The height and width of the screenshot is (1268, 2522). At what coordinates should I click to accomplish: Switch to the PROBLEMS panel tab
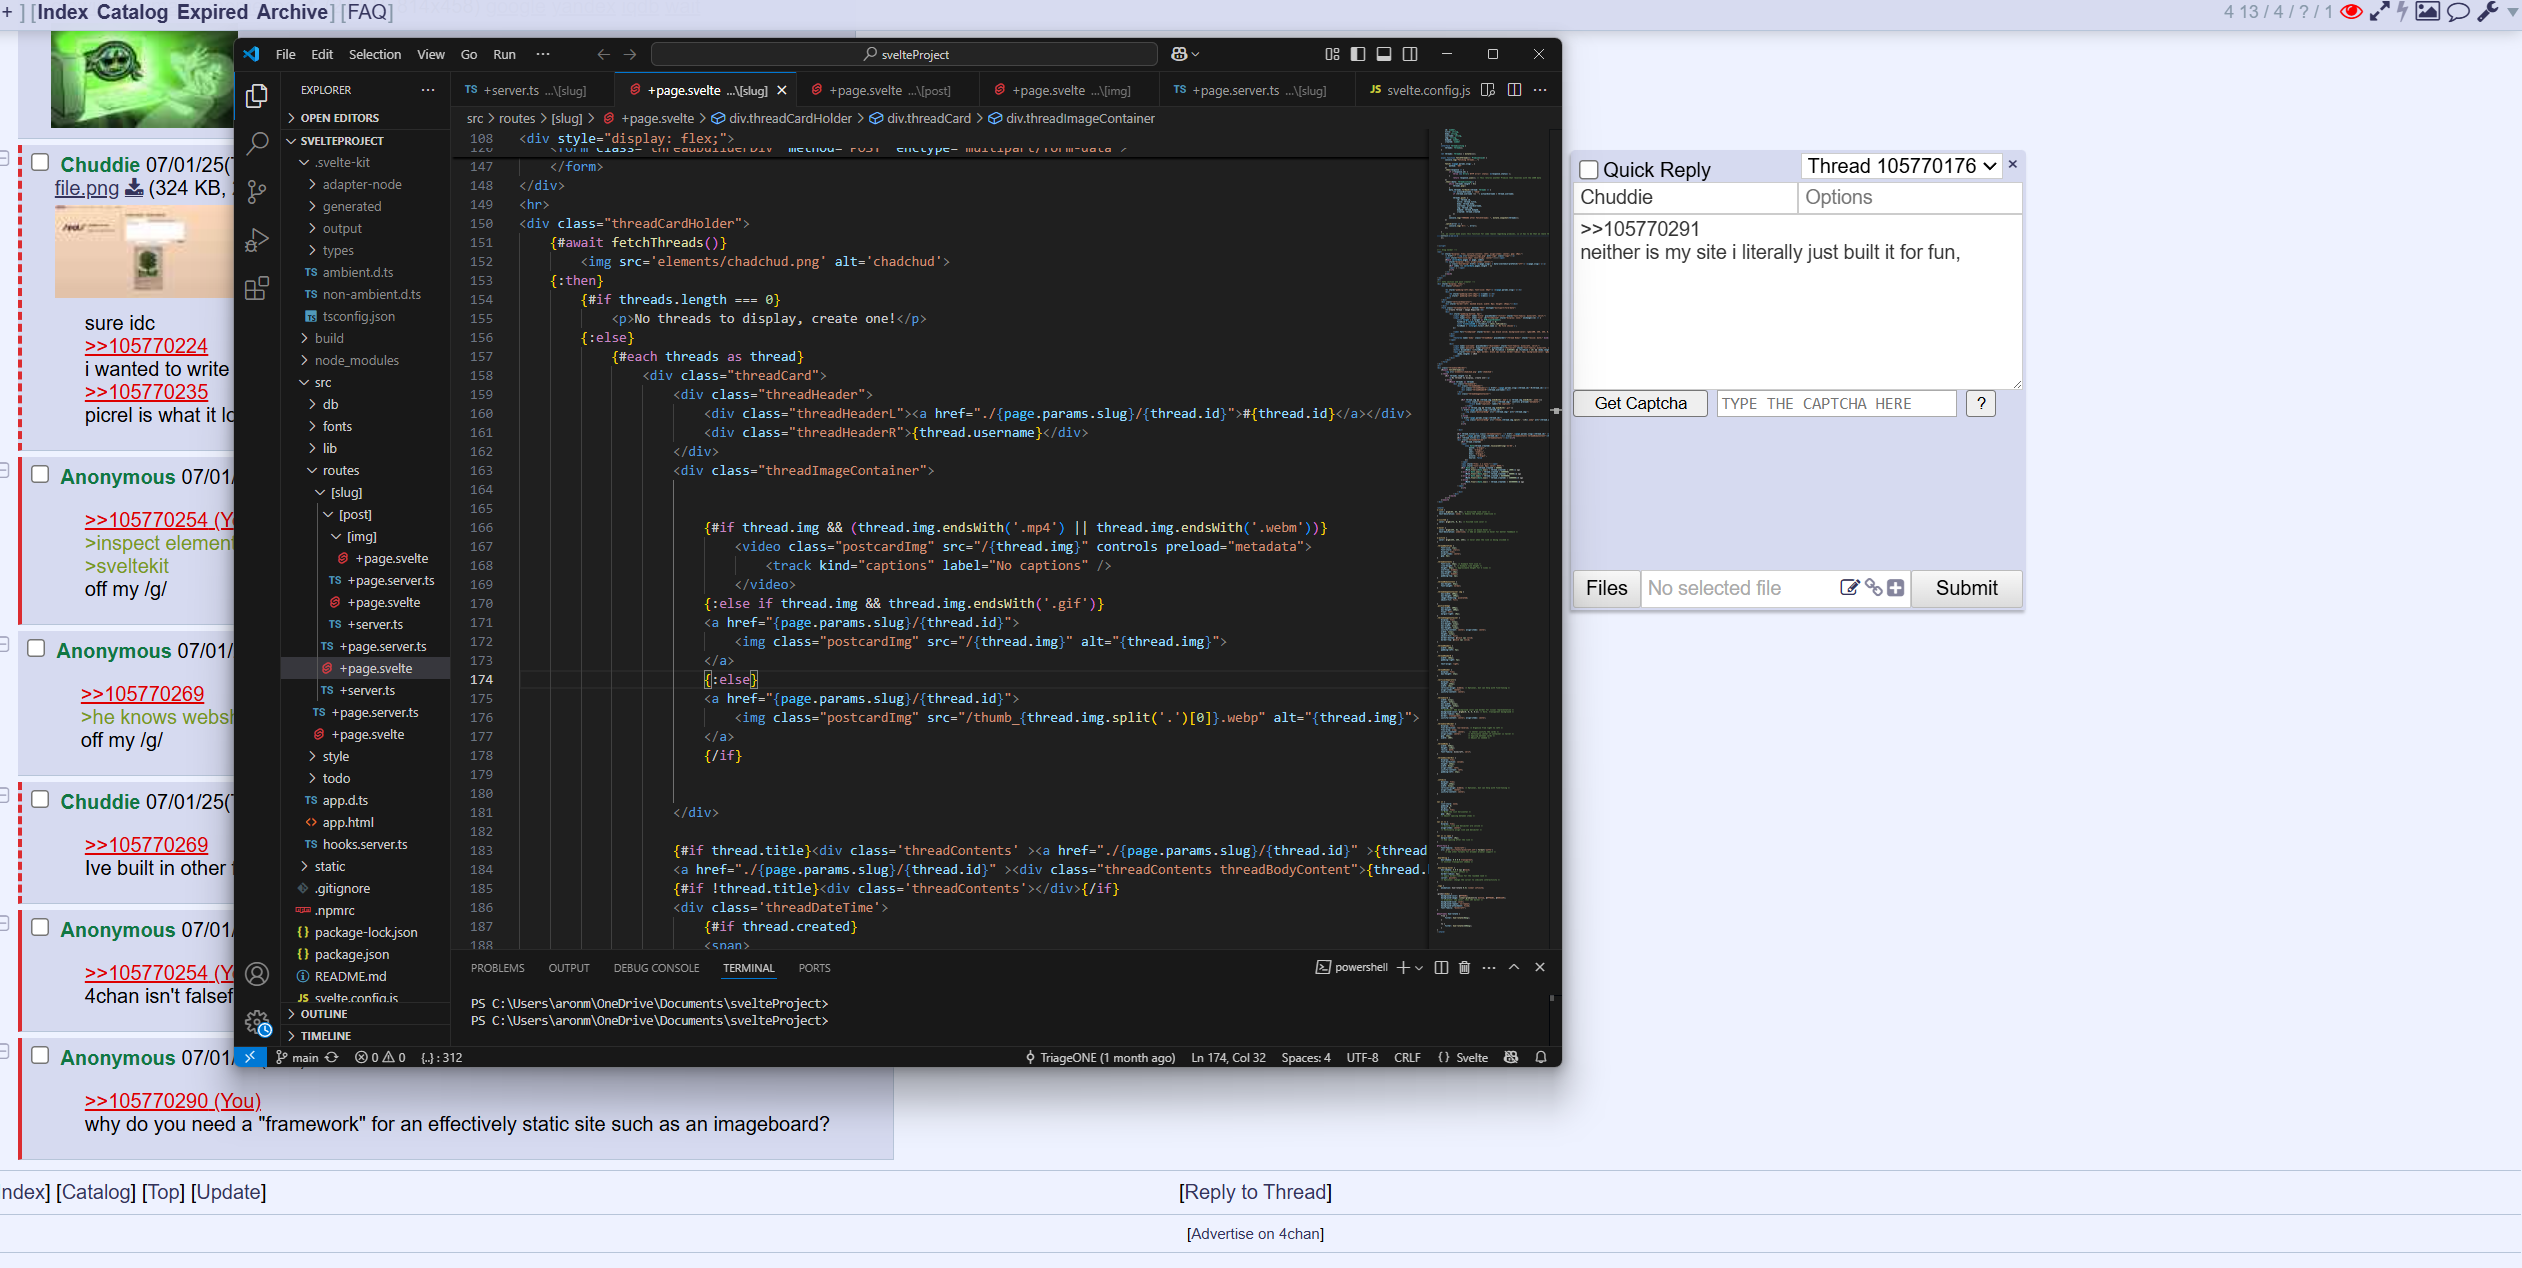pos(497,968)
